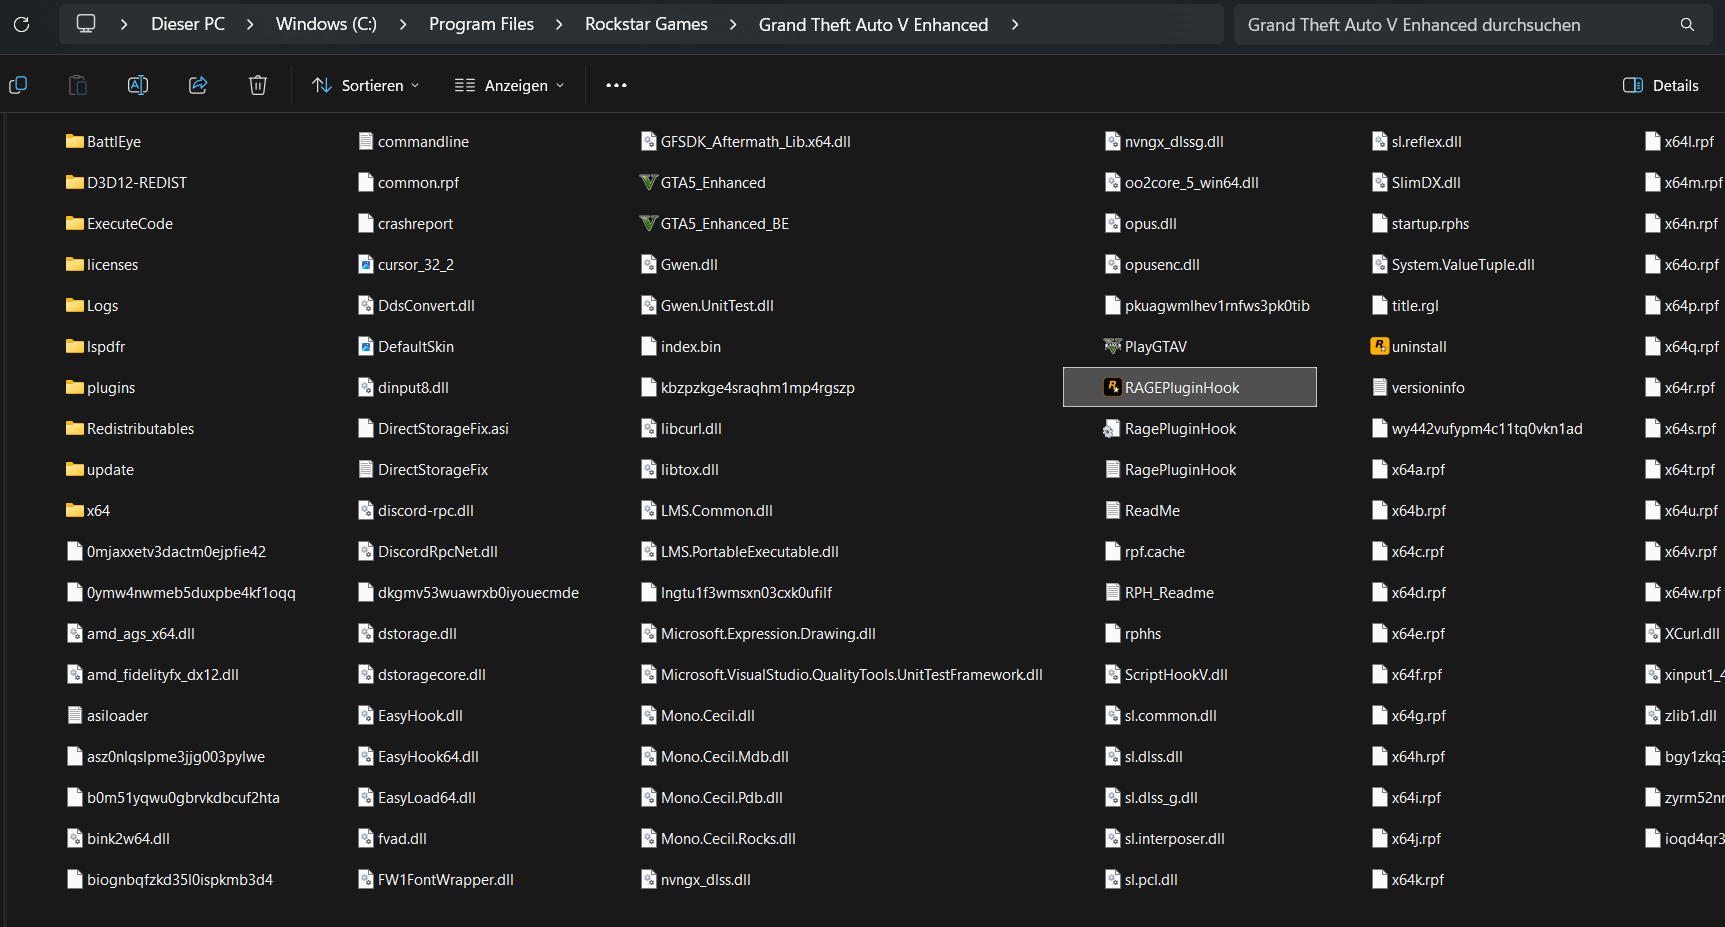The height and width of the screenshot is (927, 1725).
Task: Select the update folder
Action: pyautogui.click(x=100, y=469)
